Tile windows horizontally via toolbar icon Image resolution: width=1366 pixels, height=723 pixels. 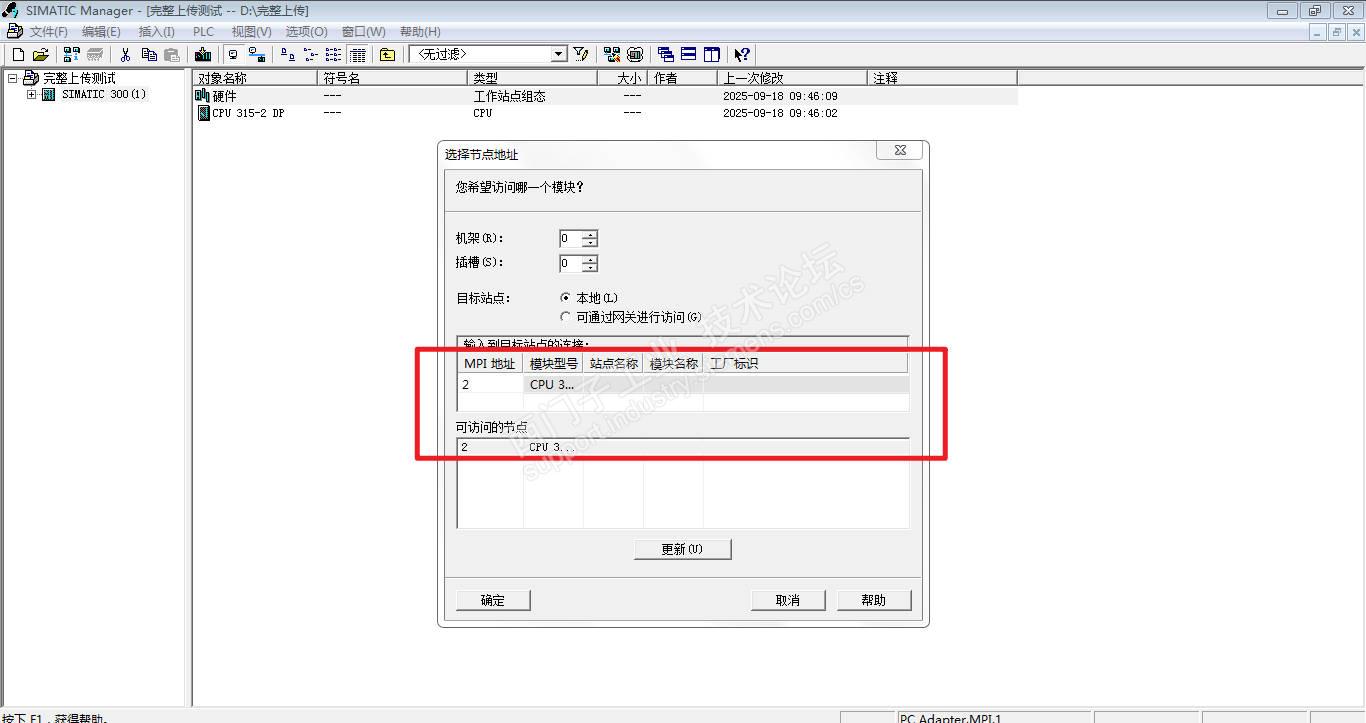[x=689, y=55]
